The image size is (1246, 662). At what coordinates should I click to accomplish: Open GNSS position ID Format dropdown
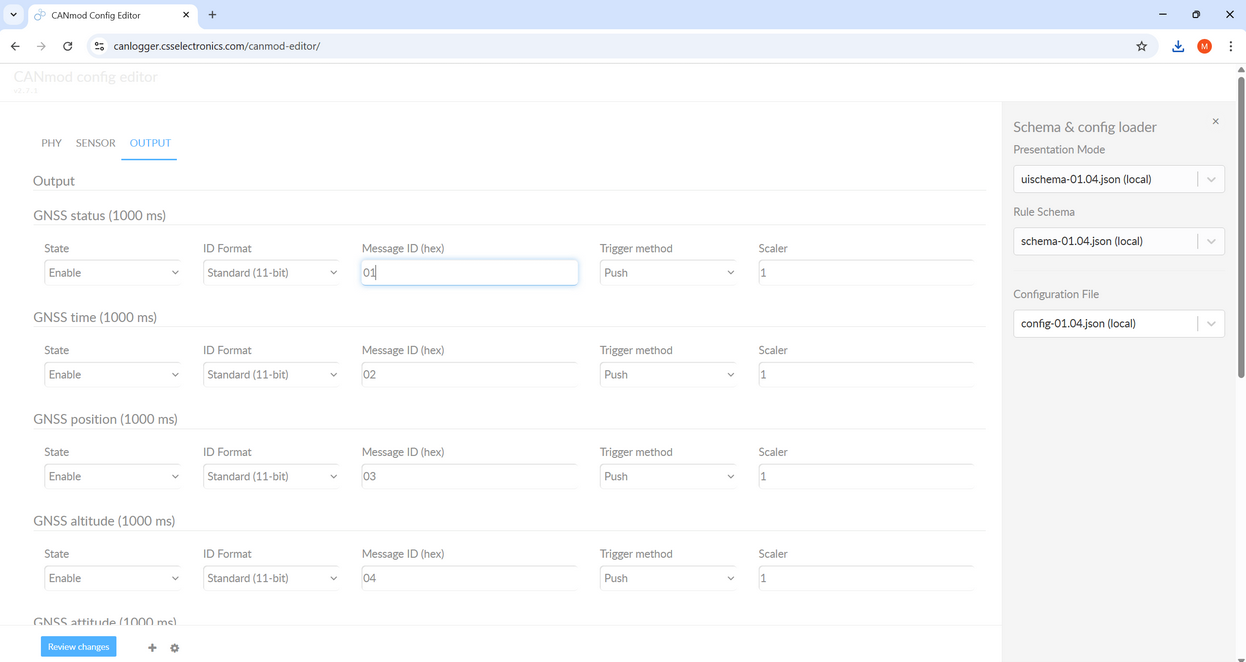(271, 477)
